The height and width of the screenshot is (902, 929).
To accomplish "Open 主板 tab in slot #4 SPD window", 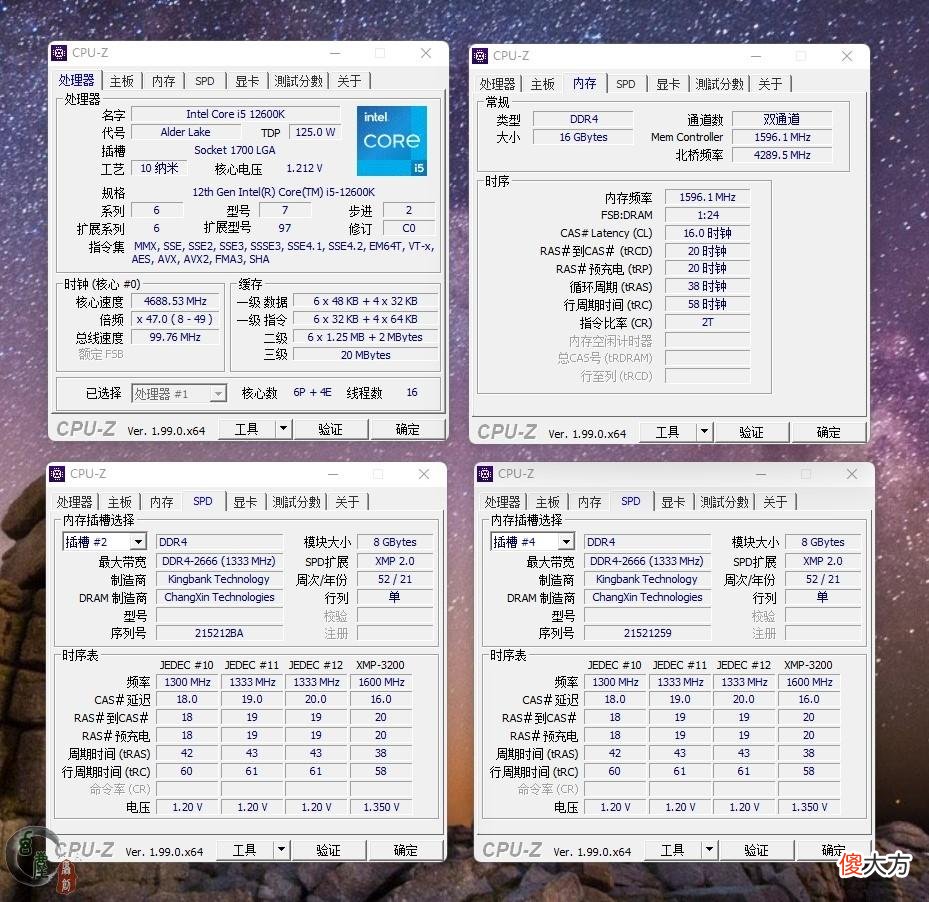I will click(x=547, y=502).
